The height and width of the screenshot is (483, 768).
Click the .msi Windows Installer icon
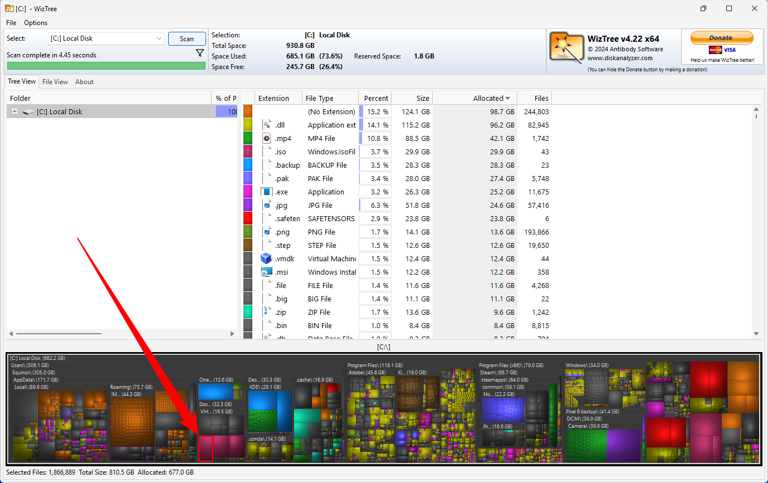(266, 272)
